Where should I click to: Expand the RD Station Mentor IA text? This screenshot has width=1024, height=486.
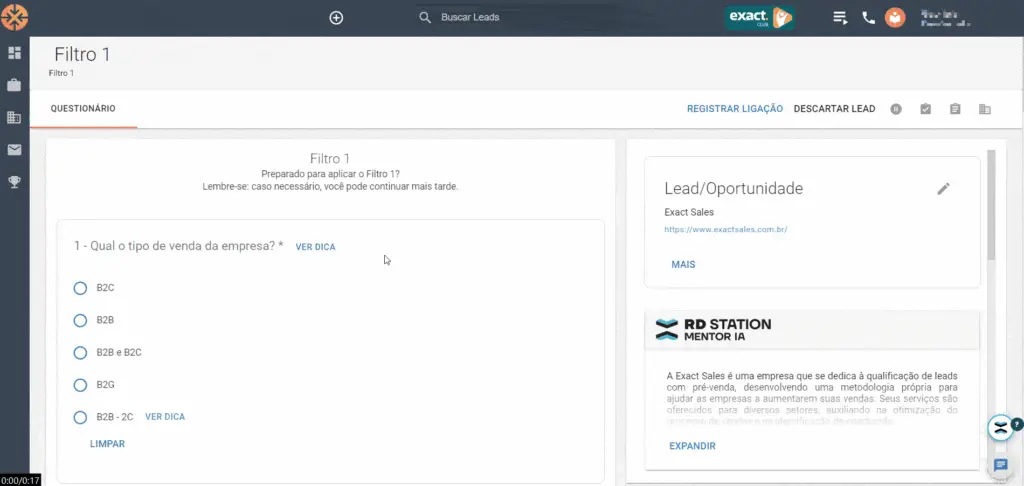coord(692,446)
